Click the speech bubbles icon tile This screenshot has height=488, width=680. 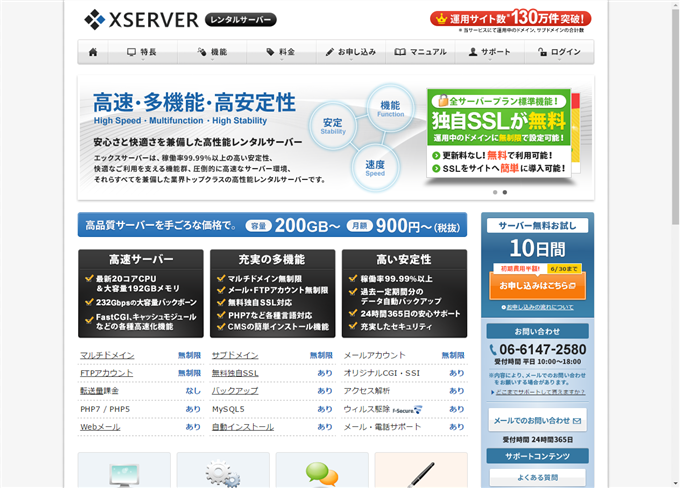tap(322, 470)
